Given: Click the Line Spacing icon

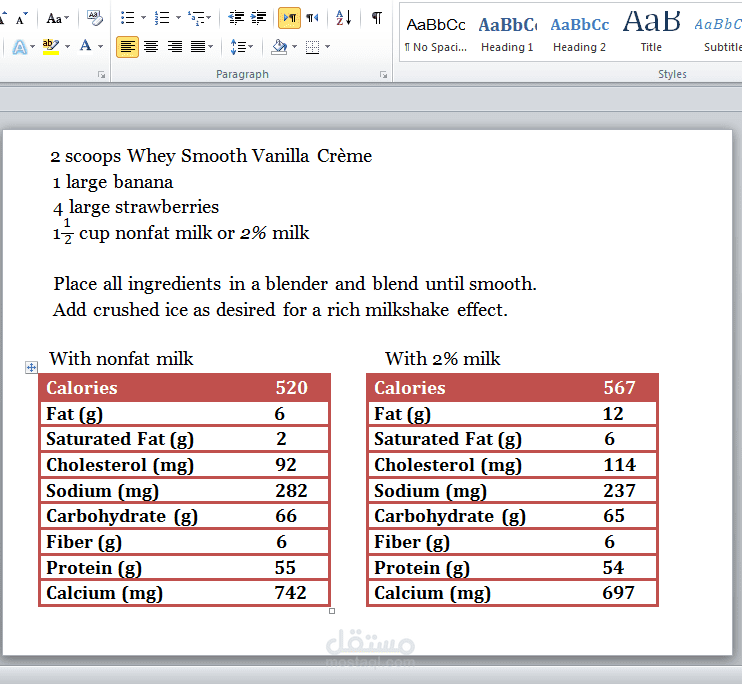Looking at the screenshot, I should click(238, 47).
